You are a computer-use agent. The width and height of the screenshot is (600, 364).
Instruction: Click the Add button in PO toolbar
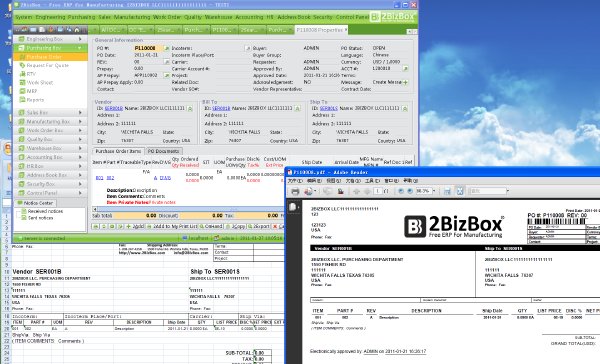[x=136, y=227]
